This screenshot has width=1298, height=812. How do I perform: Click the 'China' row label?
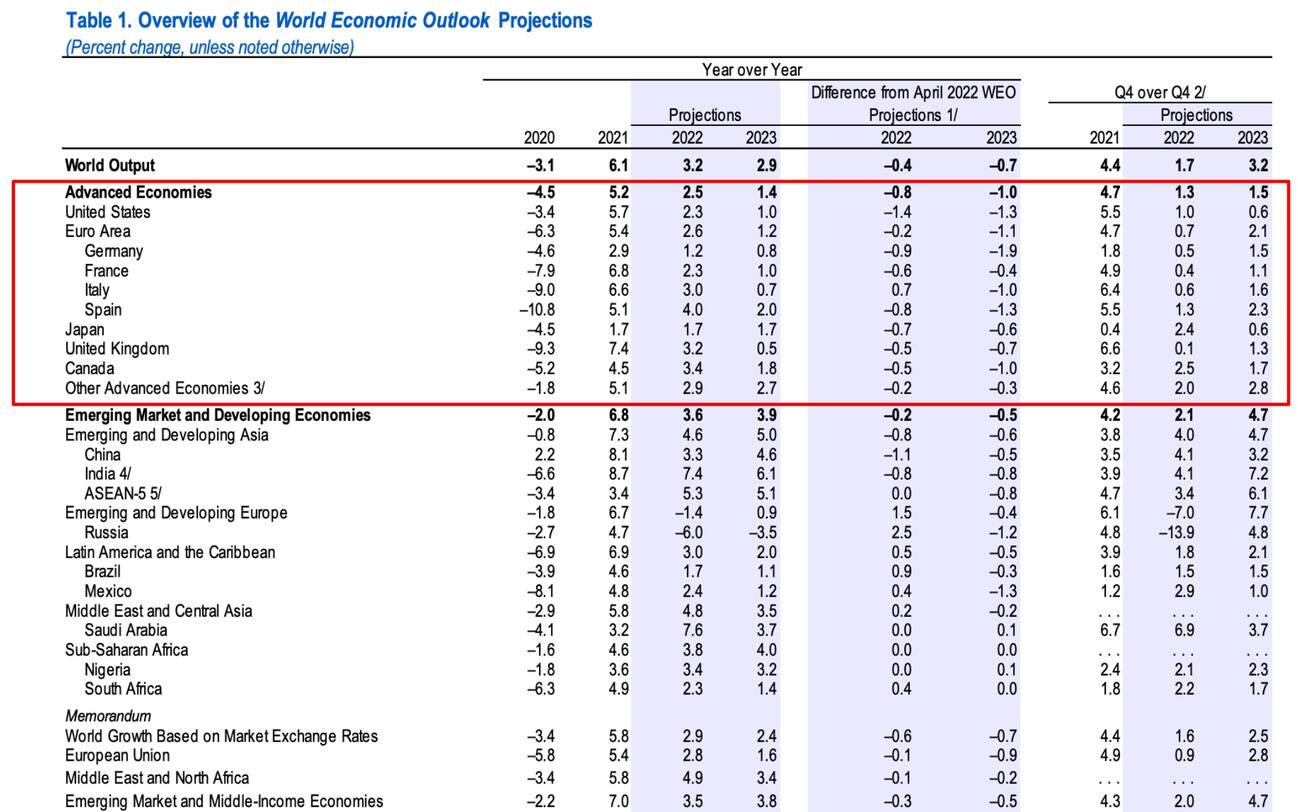(102, 454)
